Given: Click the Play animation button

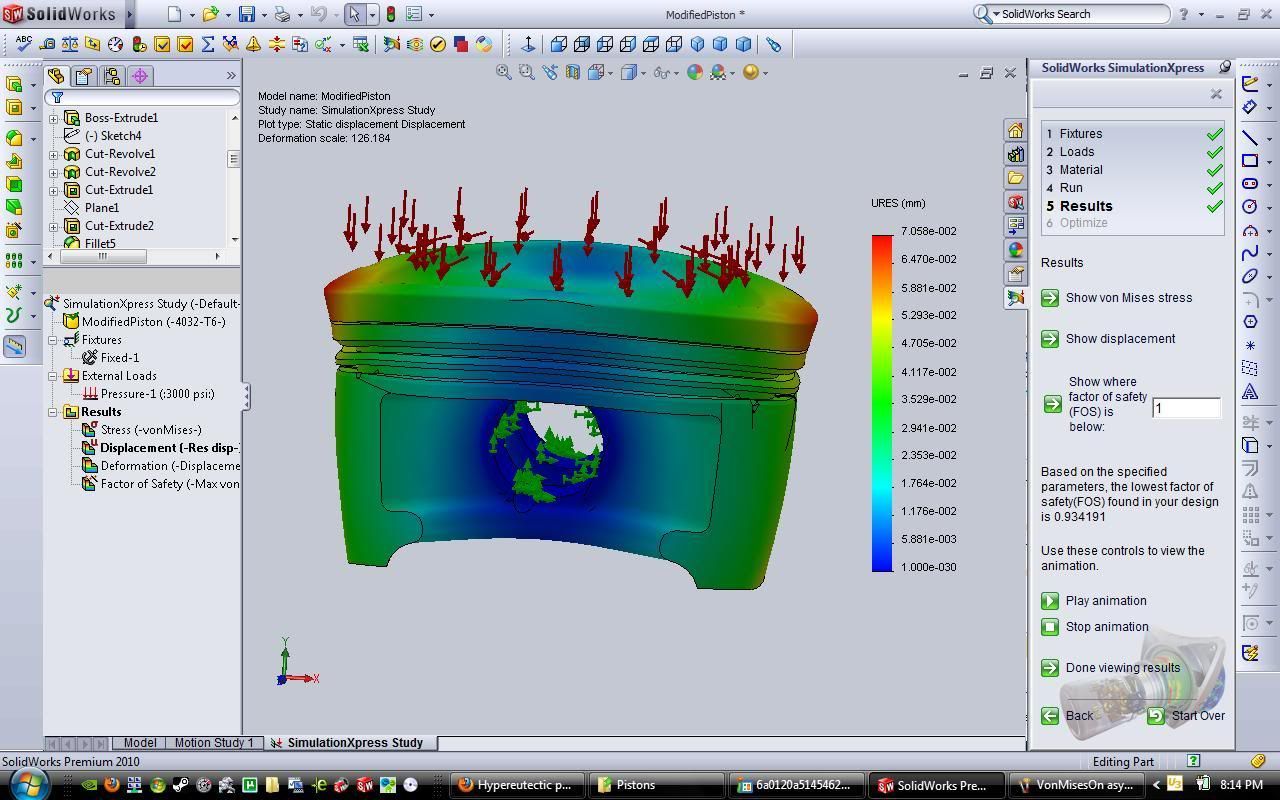Looking at the screenshot, I should tap(1050, 601).
